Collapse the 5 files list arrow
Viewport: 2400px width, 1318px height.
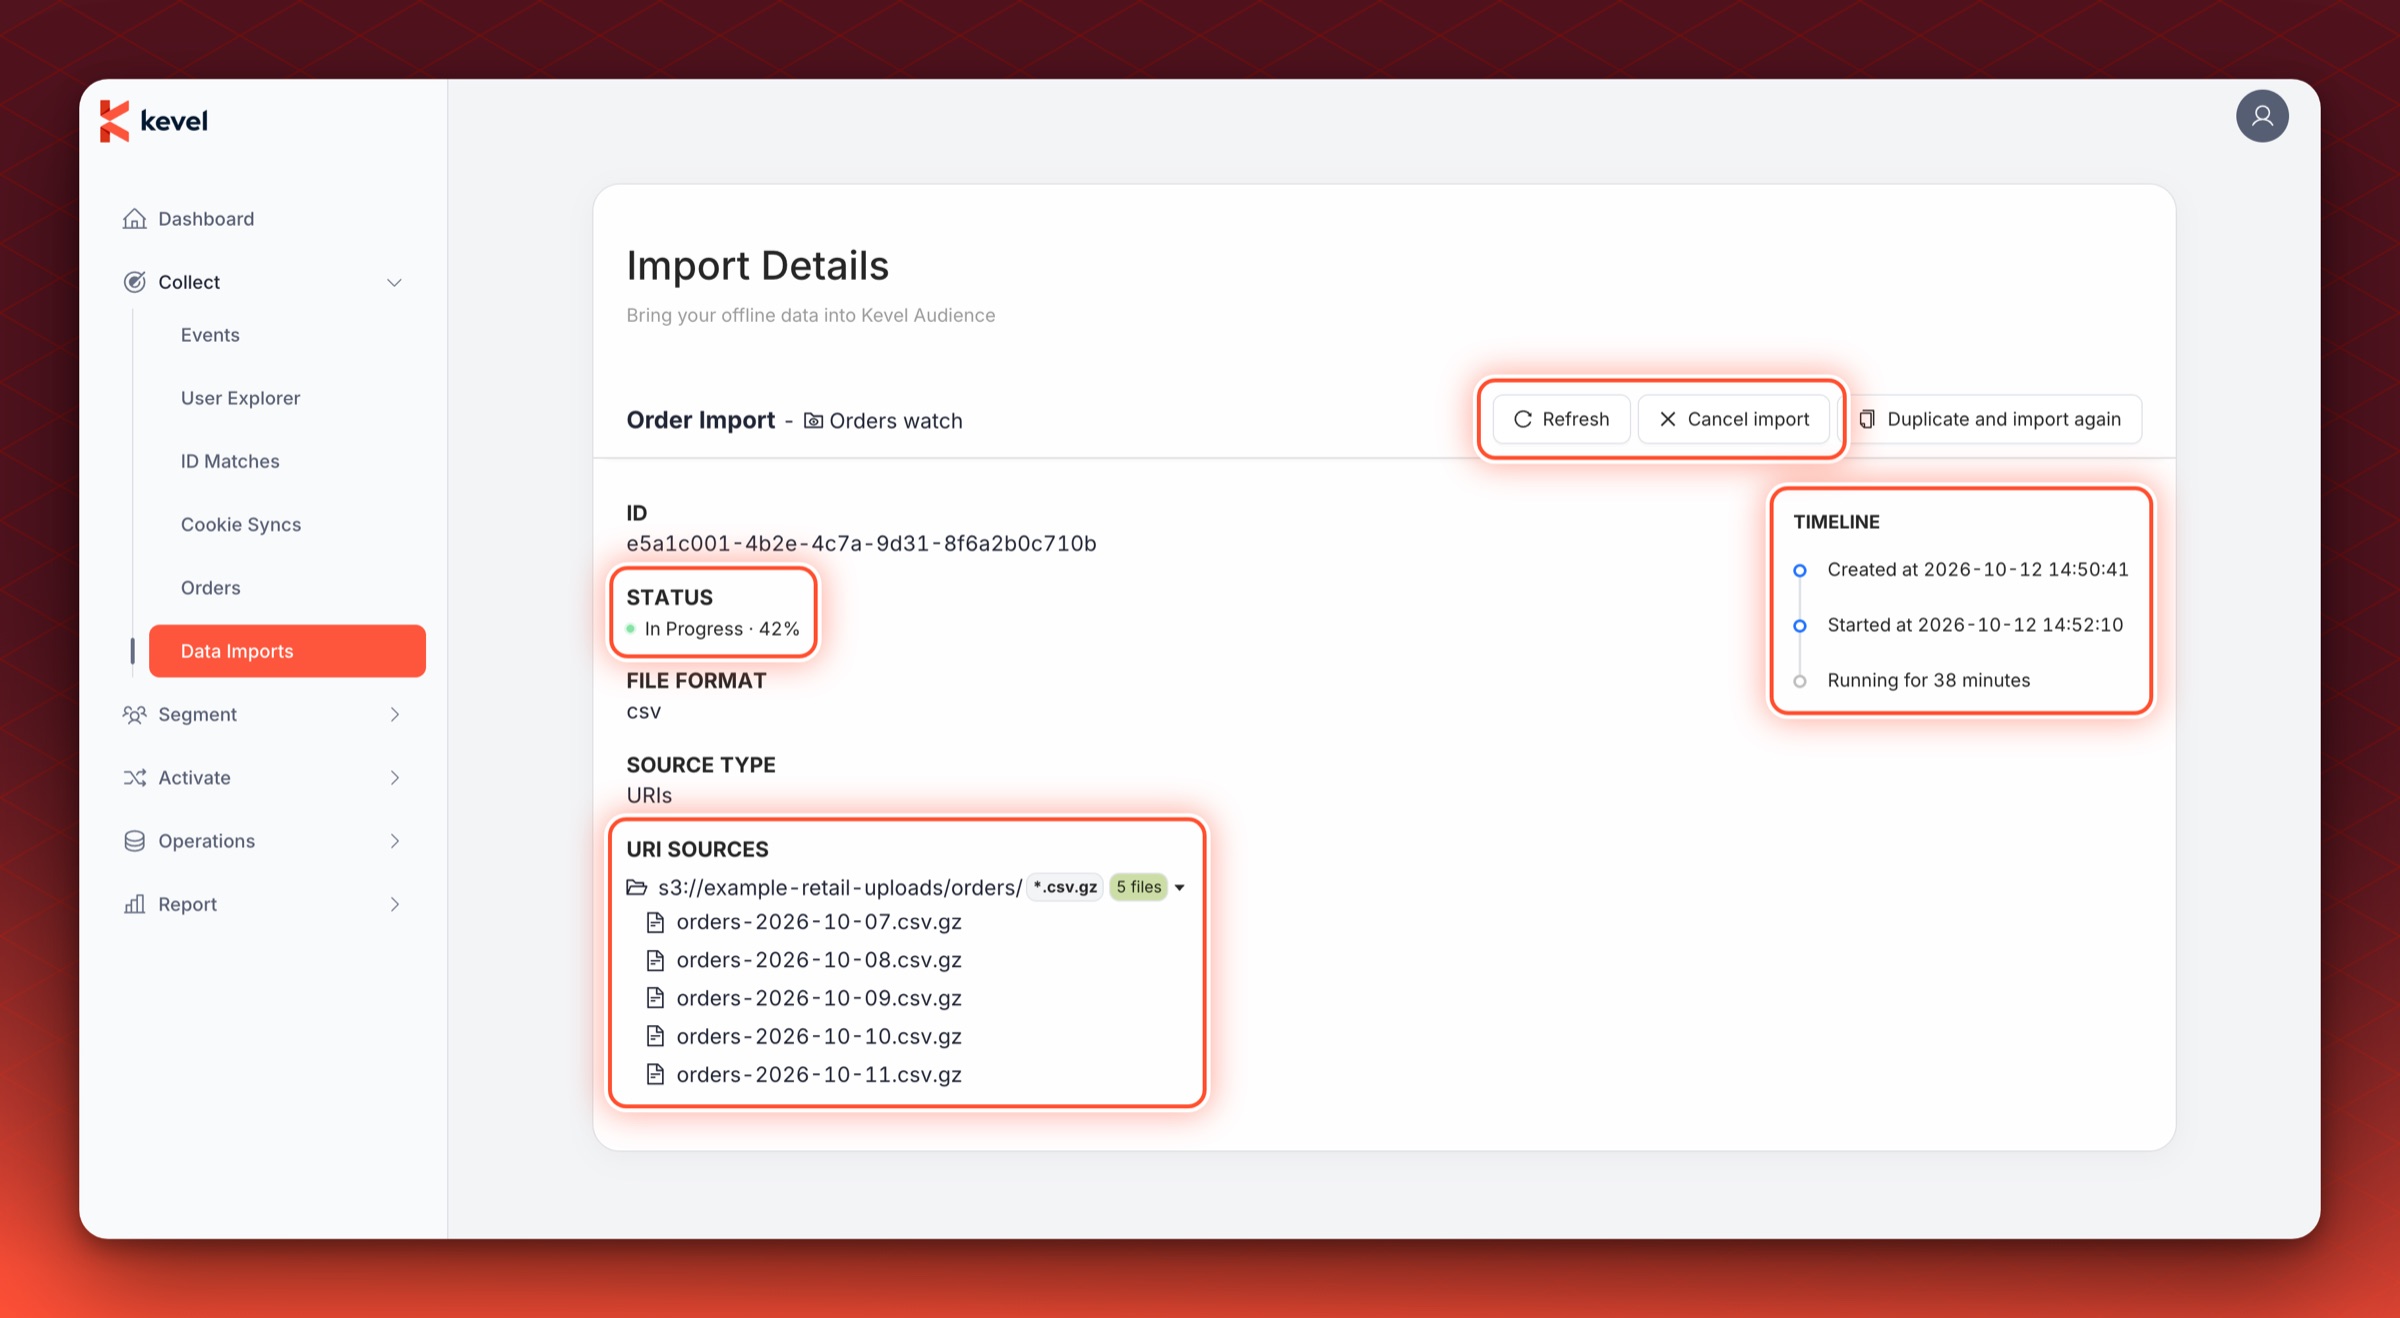pyautogui.click(x=1180, y=888)
